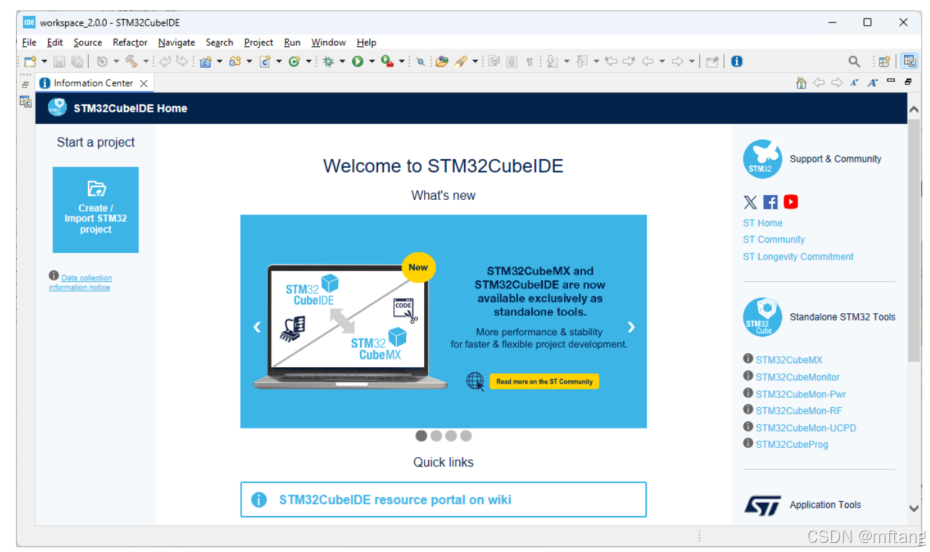Open the ST Home link
Viewport: 930px width, 552px height.
[x=762, y=223]
